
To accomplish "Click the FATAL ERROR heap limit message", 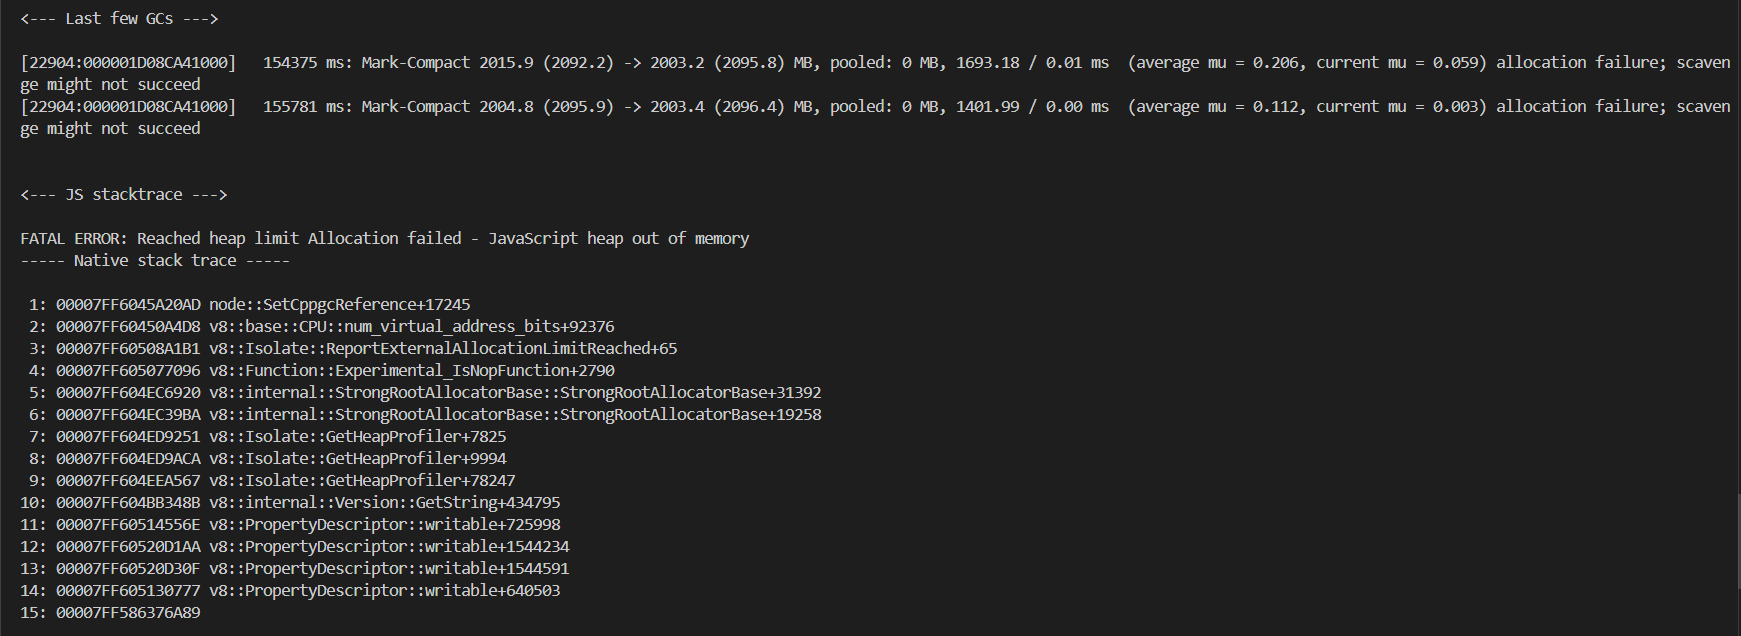I will [x=384, y=238].
